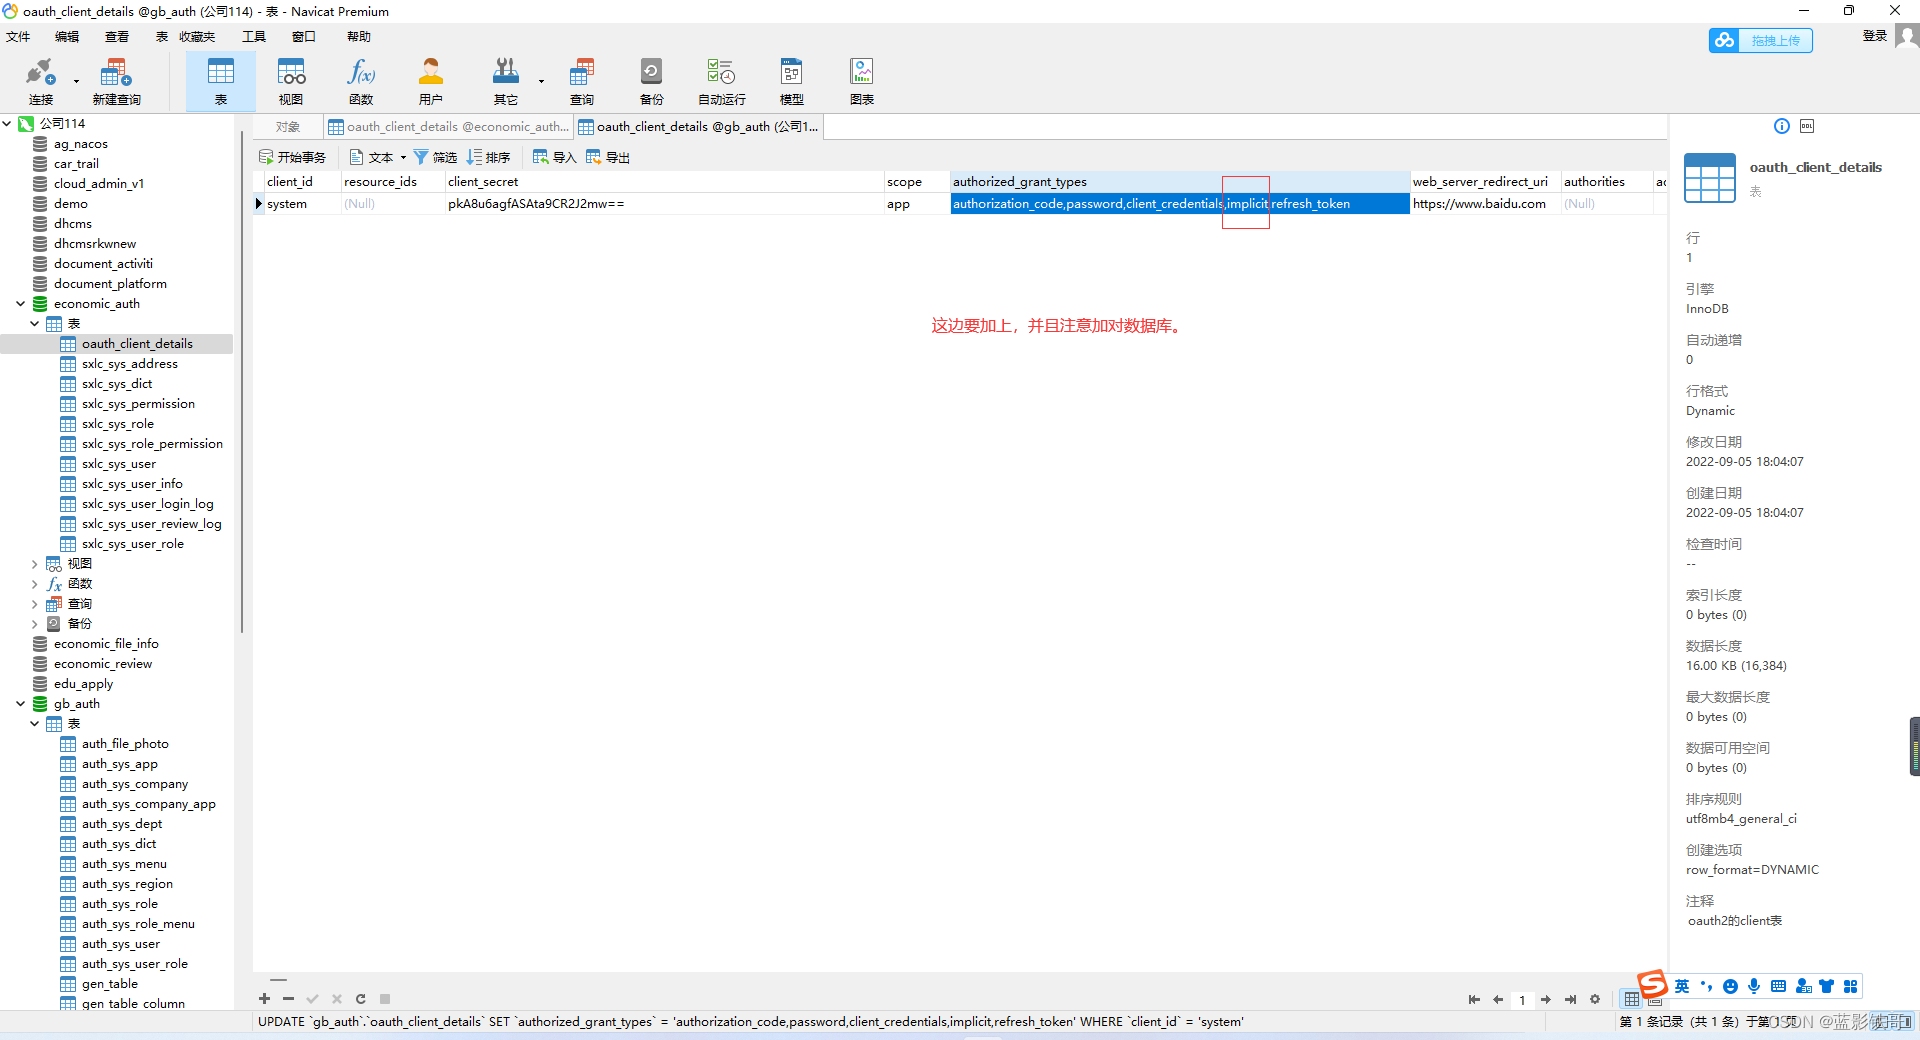Open the paging settings gear icon
Image resolution: width=1920 pixels, height=1040 pixels.
click(1595, 999)
